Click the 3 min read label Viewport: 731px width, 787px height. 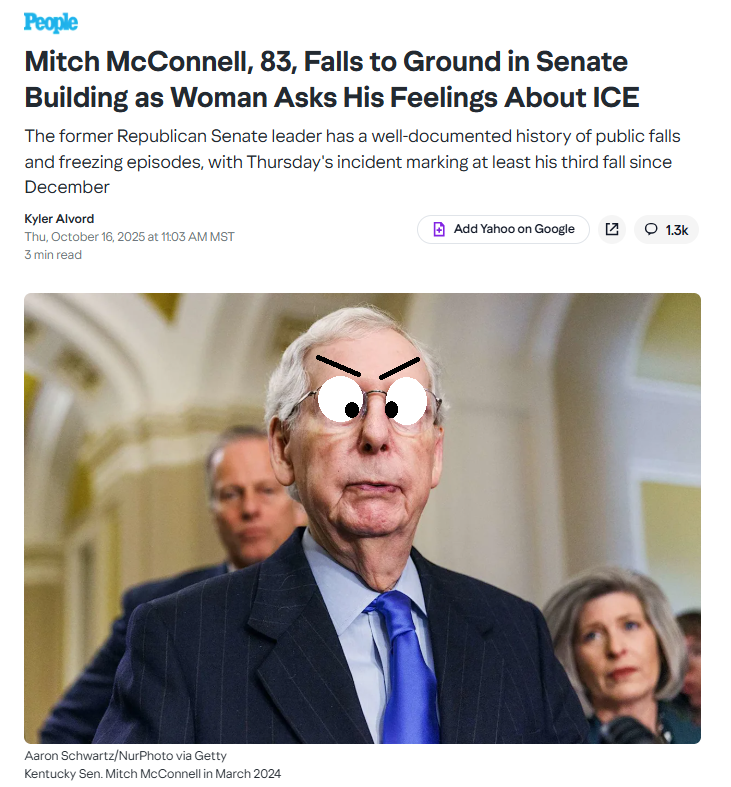pos(53,254)
